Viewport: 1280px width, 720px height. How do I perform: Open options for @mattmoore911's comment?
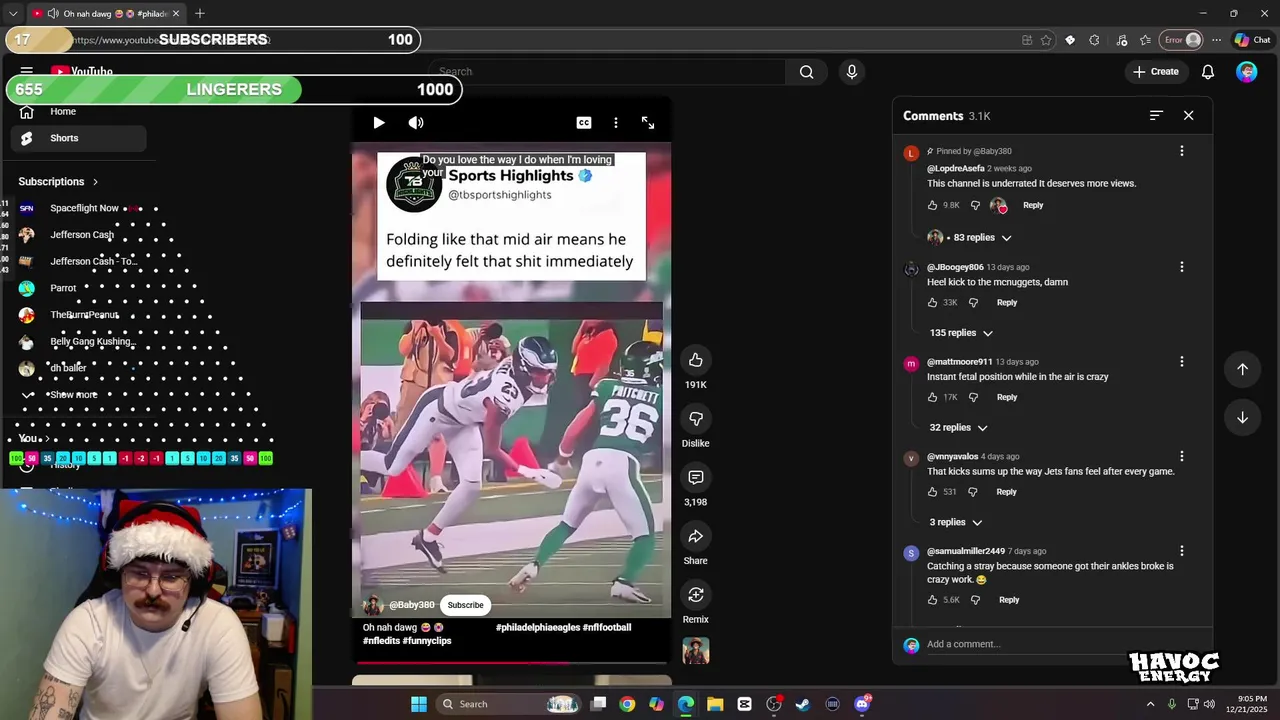coord(1182,362)
